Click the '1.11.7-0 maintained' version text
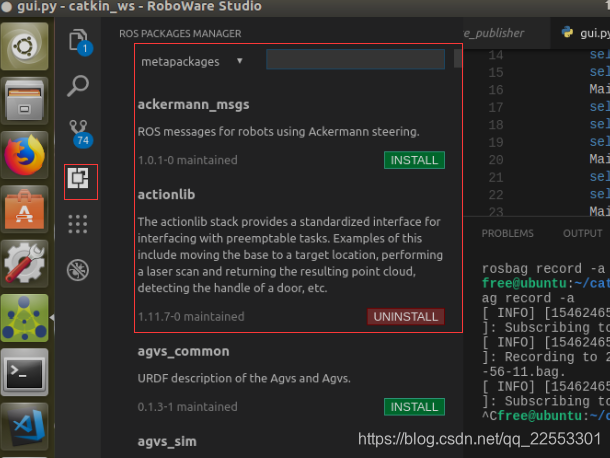This screenshot has width=610, height=458. 191,316
